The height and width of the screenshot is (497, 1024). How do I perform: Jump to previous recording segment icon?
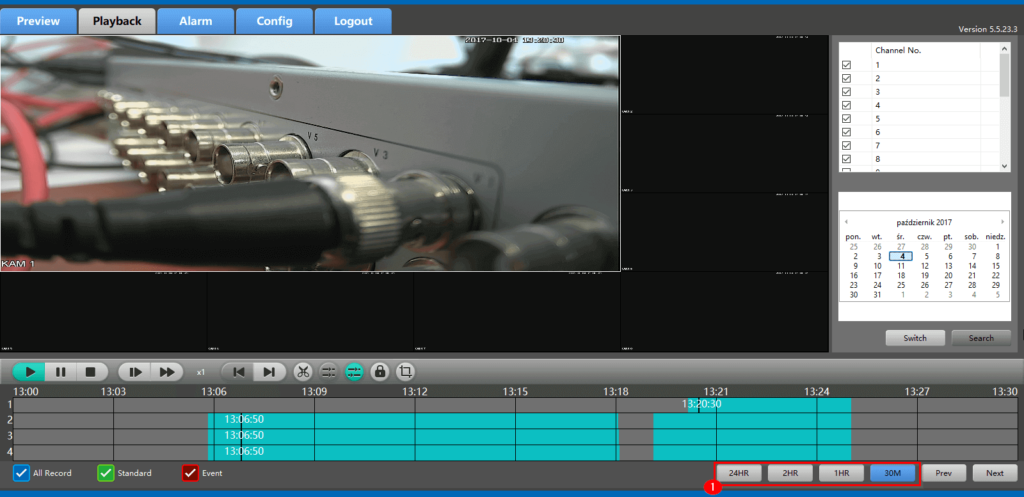[x=238, y=371]
